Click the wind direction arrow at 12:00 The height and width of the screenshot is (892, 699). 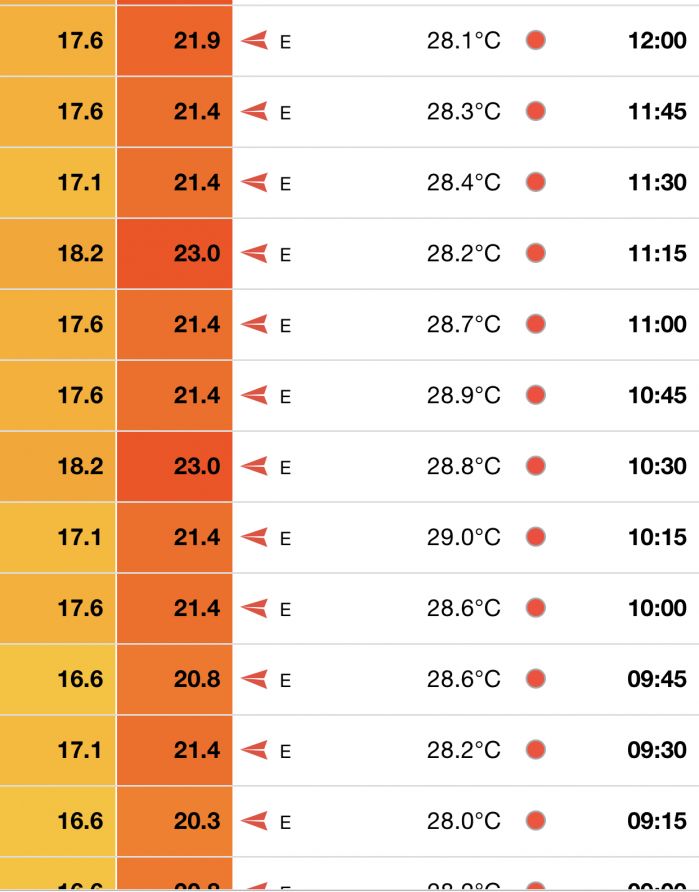[x=254, y=40]
